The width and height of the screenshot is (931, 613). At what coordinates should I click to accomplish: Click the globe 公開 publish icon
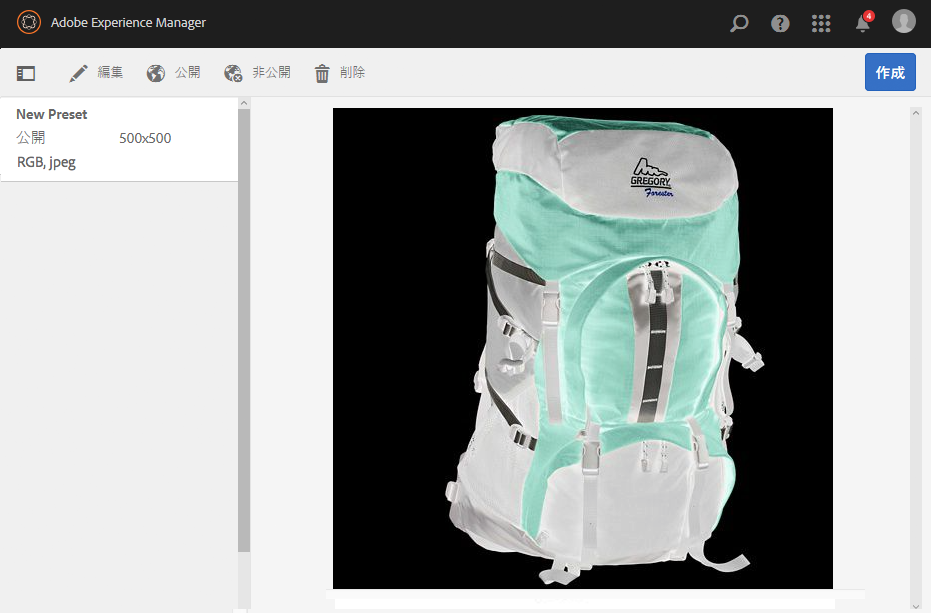click(156, 73)
